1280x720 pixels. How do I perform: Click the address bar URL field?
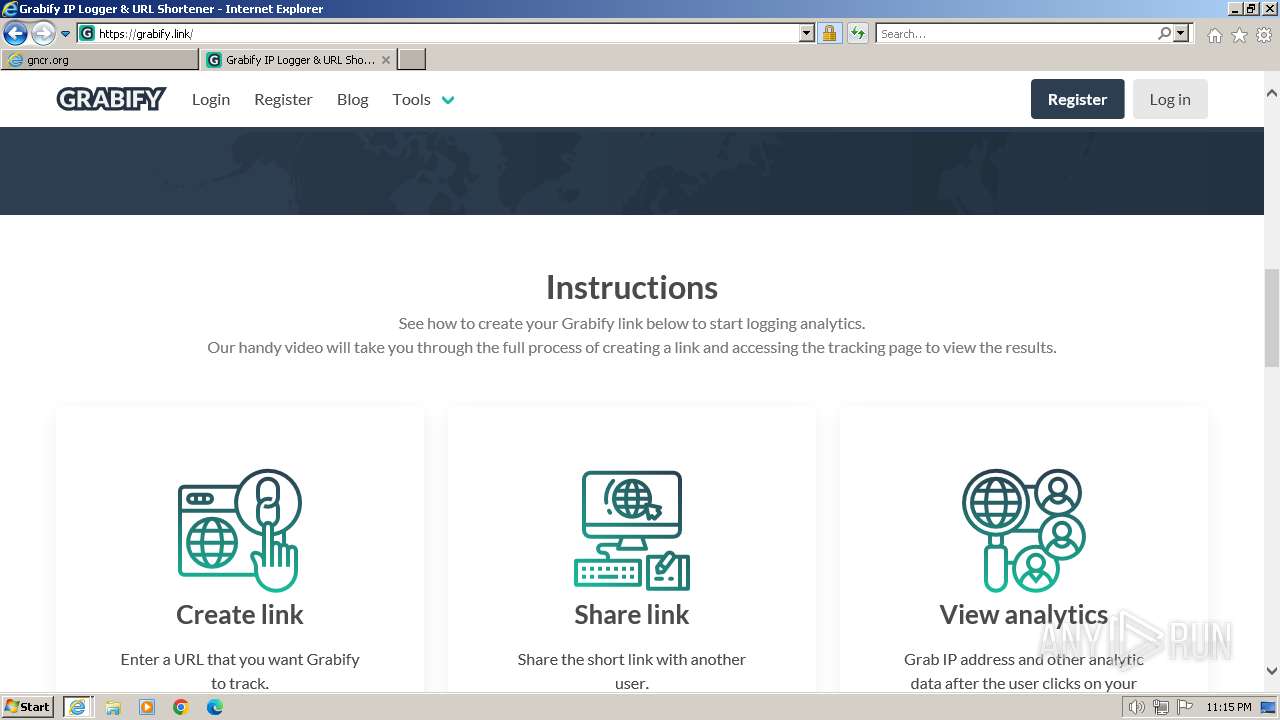447,34
